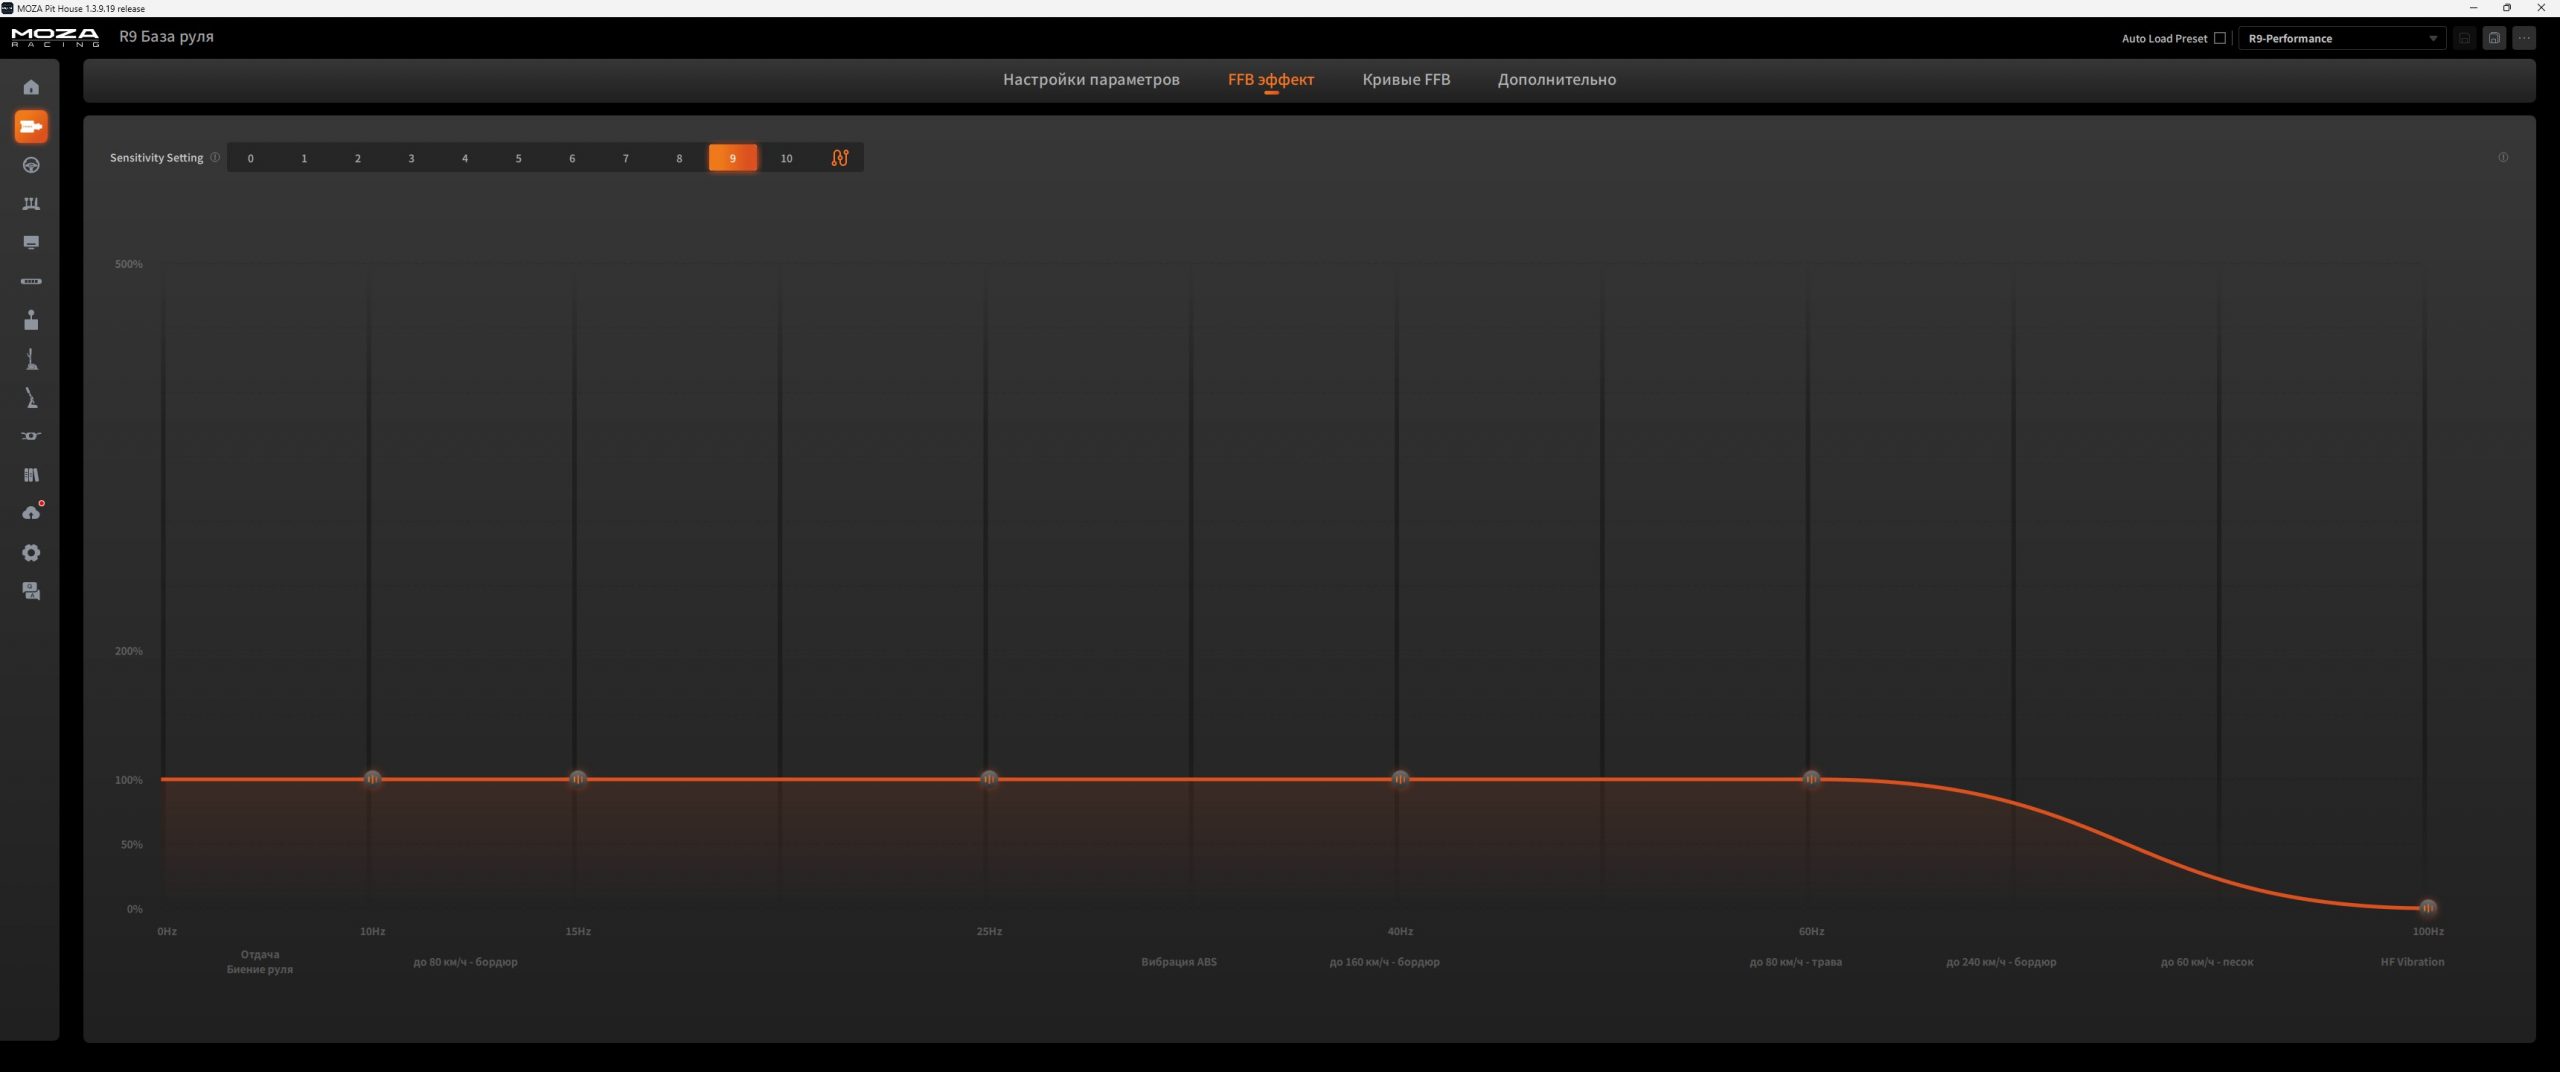Open the Q&A help icon in sidebar

(31, 592)
